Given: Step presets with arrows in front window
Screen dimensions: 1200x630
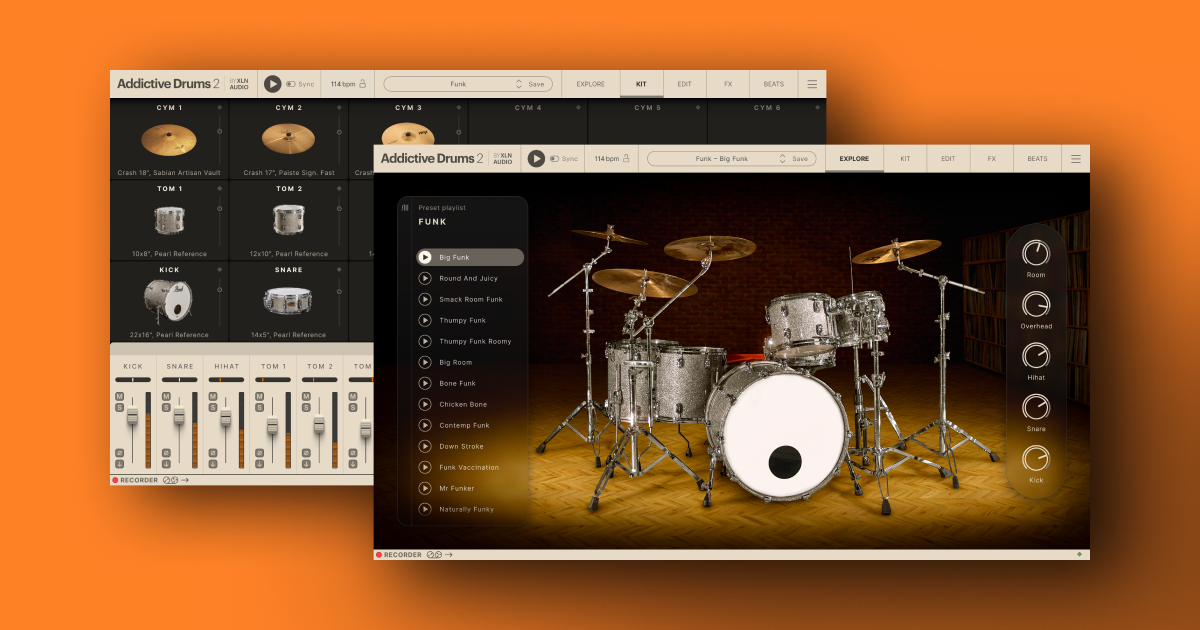Looking at the screenshot, I should coord(783,158).
